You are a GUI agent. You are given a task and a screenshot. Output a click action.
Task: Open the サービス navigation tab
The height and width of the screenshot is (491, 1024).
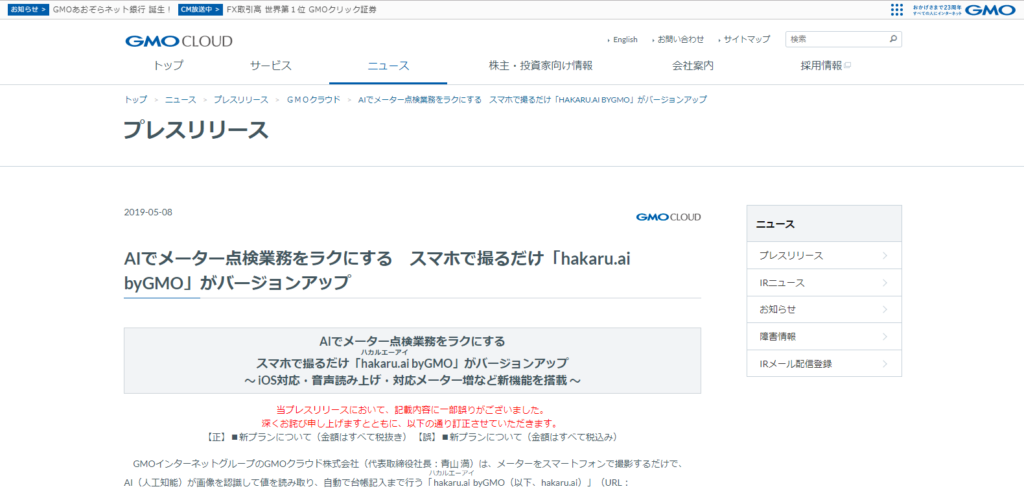point(270,65)
